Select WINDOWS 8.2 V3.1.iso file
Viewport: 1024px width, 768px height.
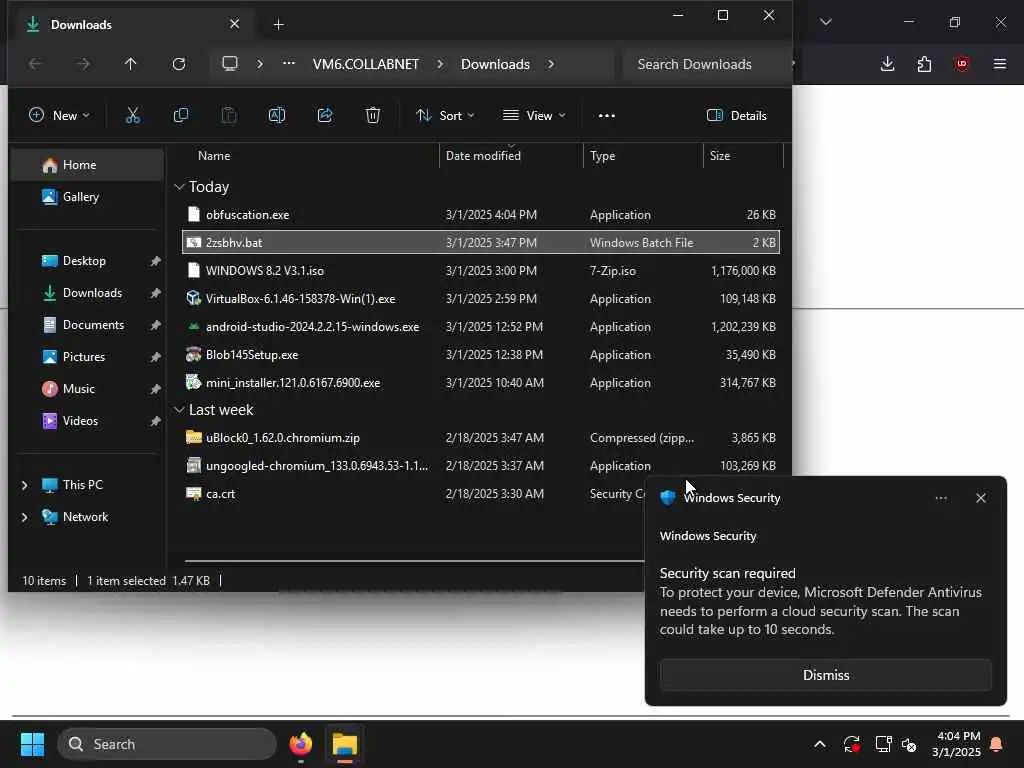[481, 270]
